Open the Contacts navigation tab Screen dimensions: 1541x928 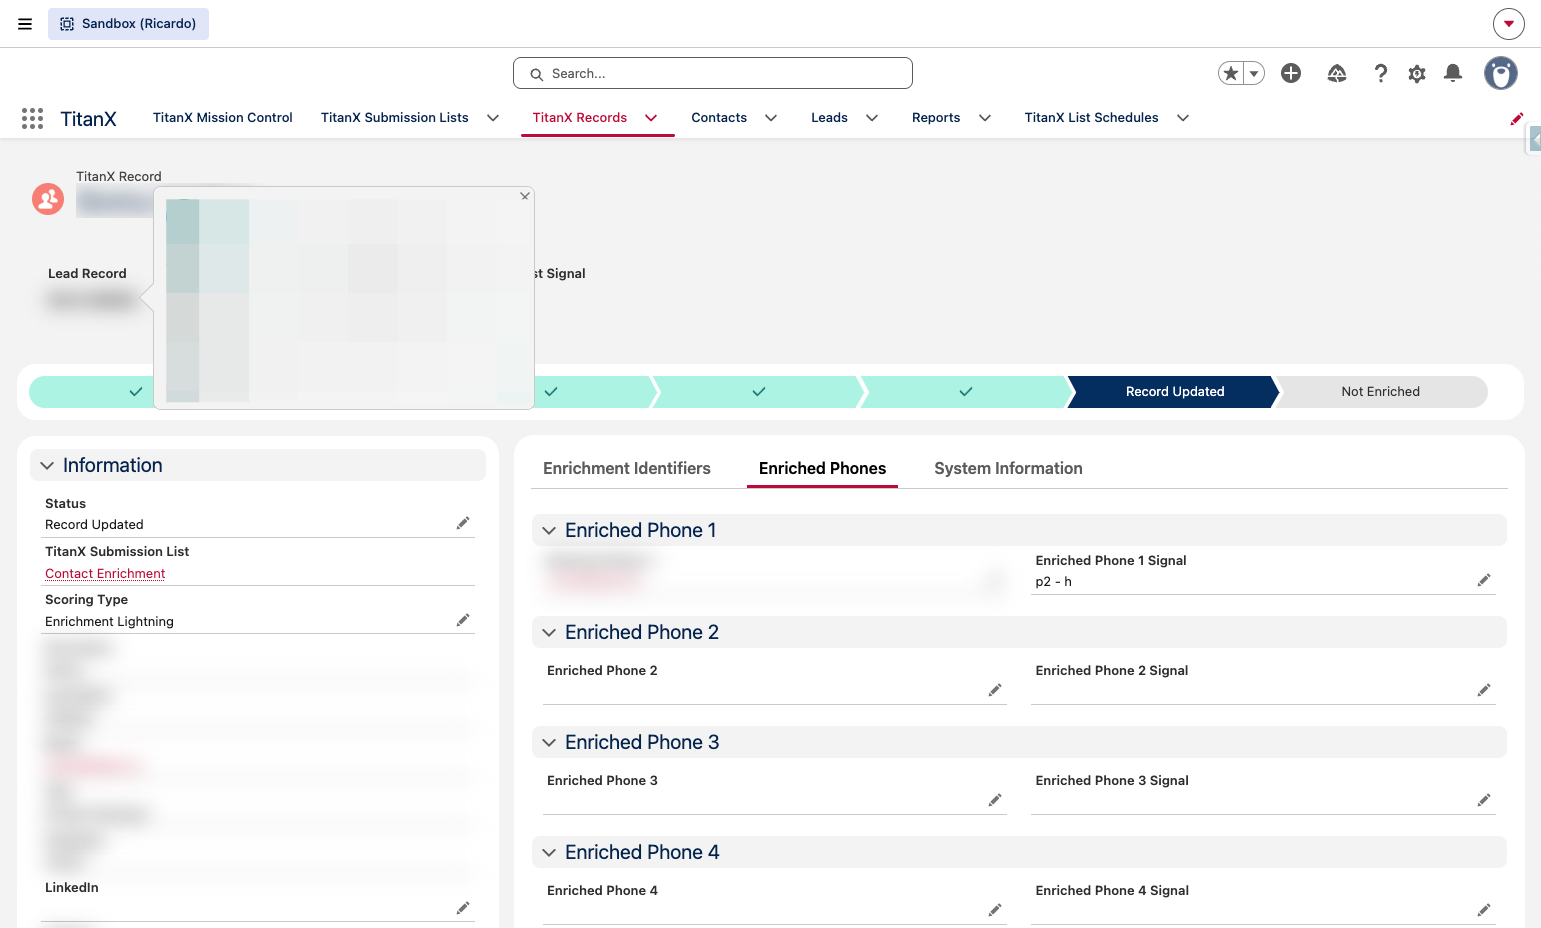[719, 118]
